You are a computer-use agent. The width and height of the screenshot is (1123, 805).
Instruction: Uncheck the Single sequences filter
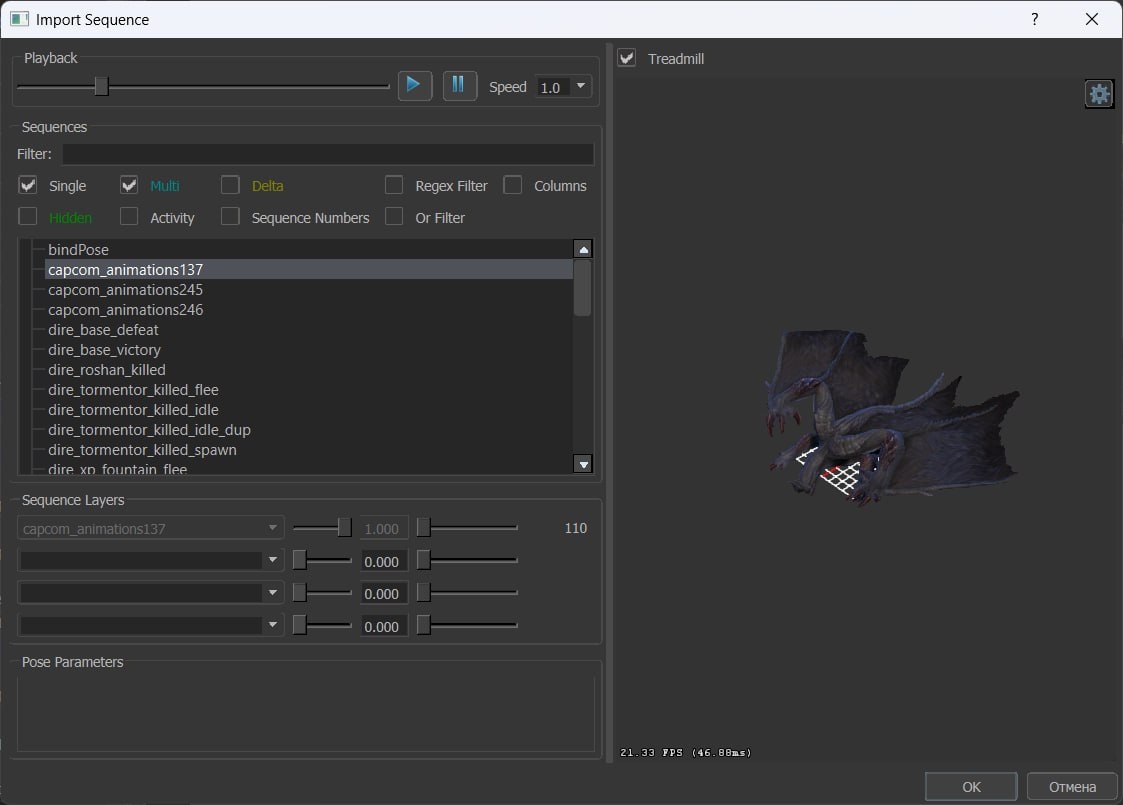click(28, 185)
